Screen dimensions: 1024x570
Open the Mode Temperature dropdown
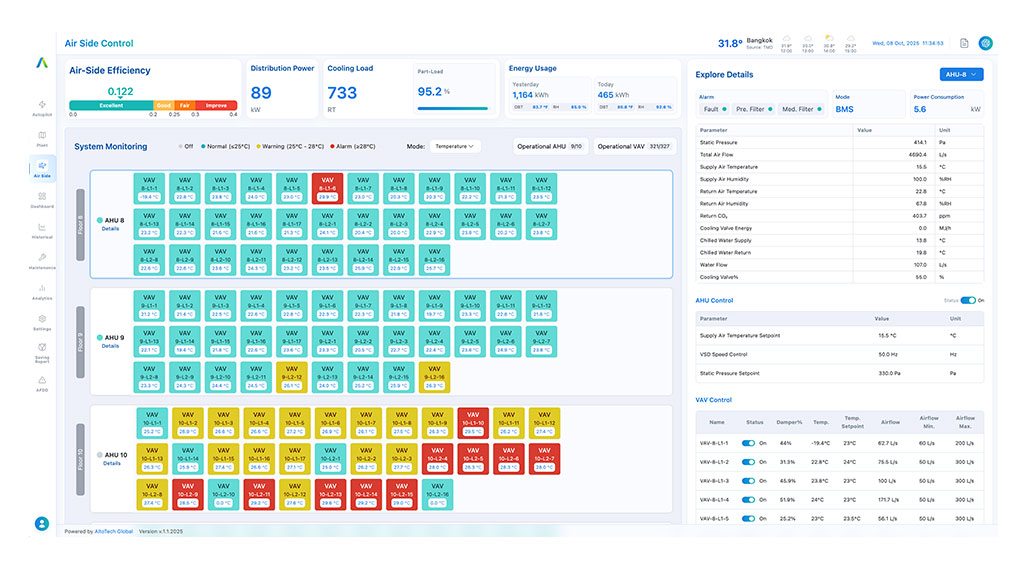pos(456,146)
